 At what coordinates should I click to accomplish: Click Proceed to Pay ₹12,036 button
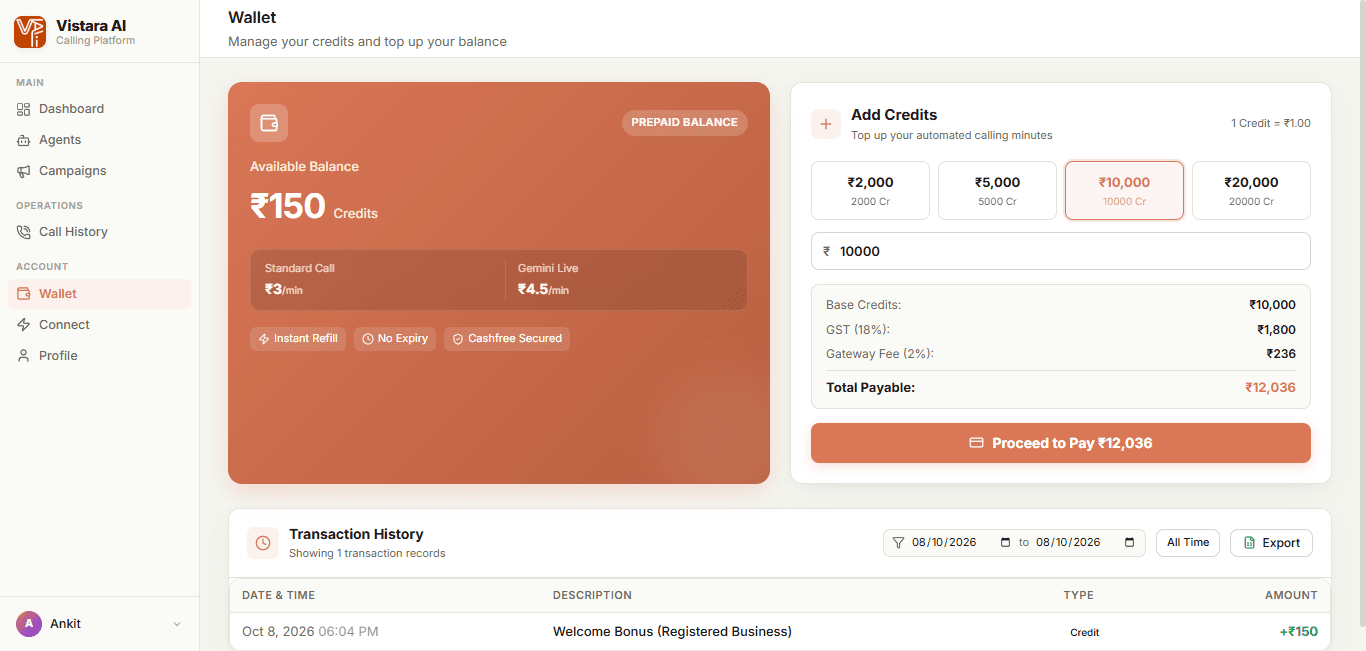pyautogui.click(x=1061, y=443)
